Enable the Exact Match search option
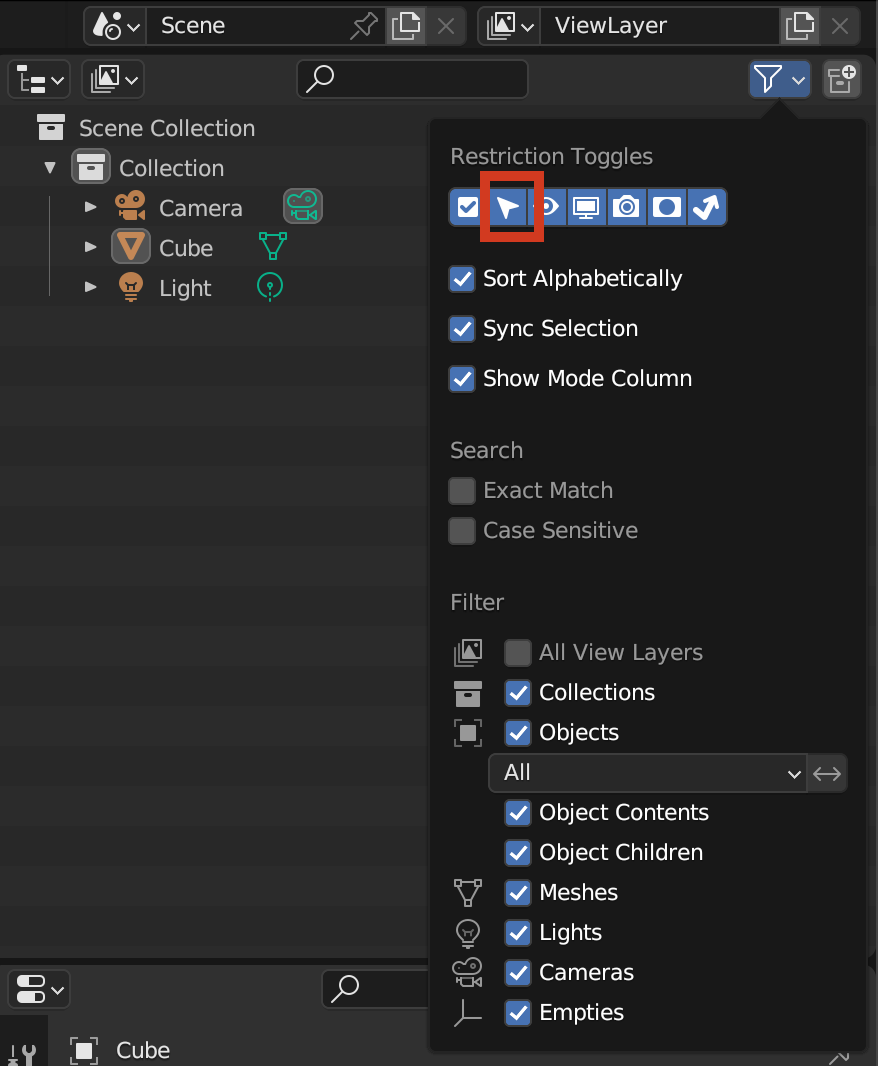 click(461, 490)
